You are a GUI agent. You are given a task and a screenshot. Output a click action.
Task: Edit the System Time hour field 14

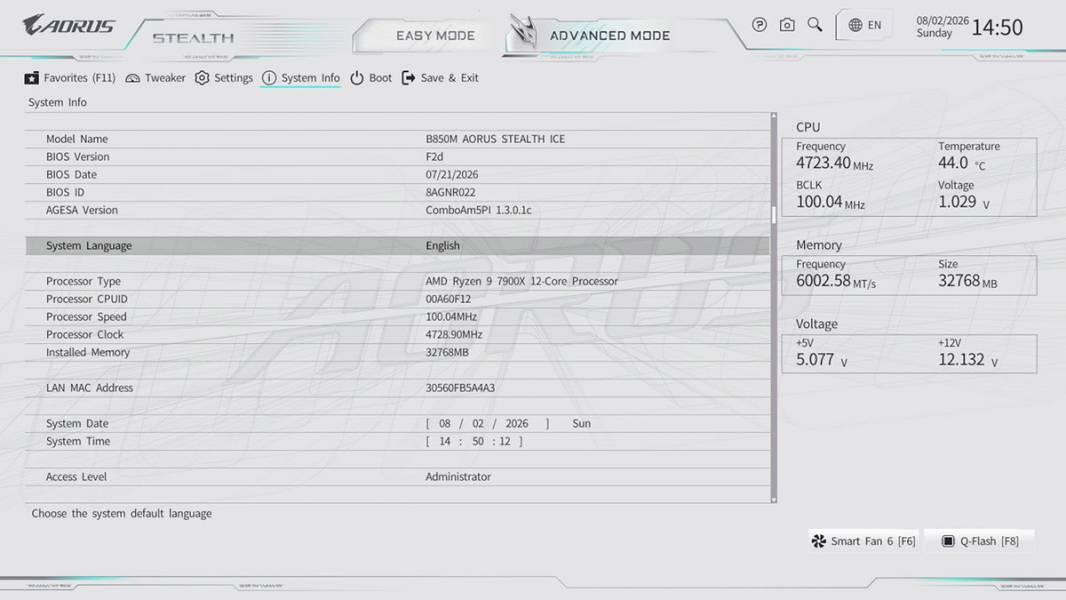(445, 441)
